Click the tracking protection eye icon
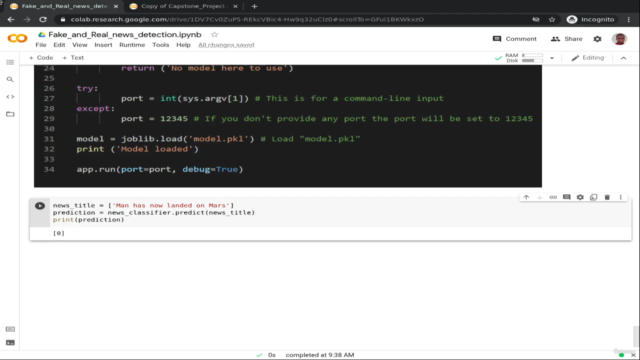 (x=536, y=19)
